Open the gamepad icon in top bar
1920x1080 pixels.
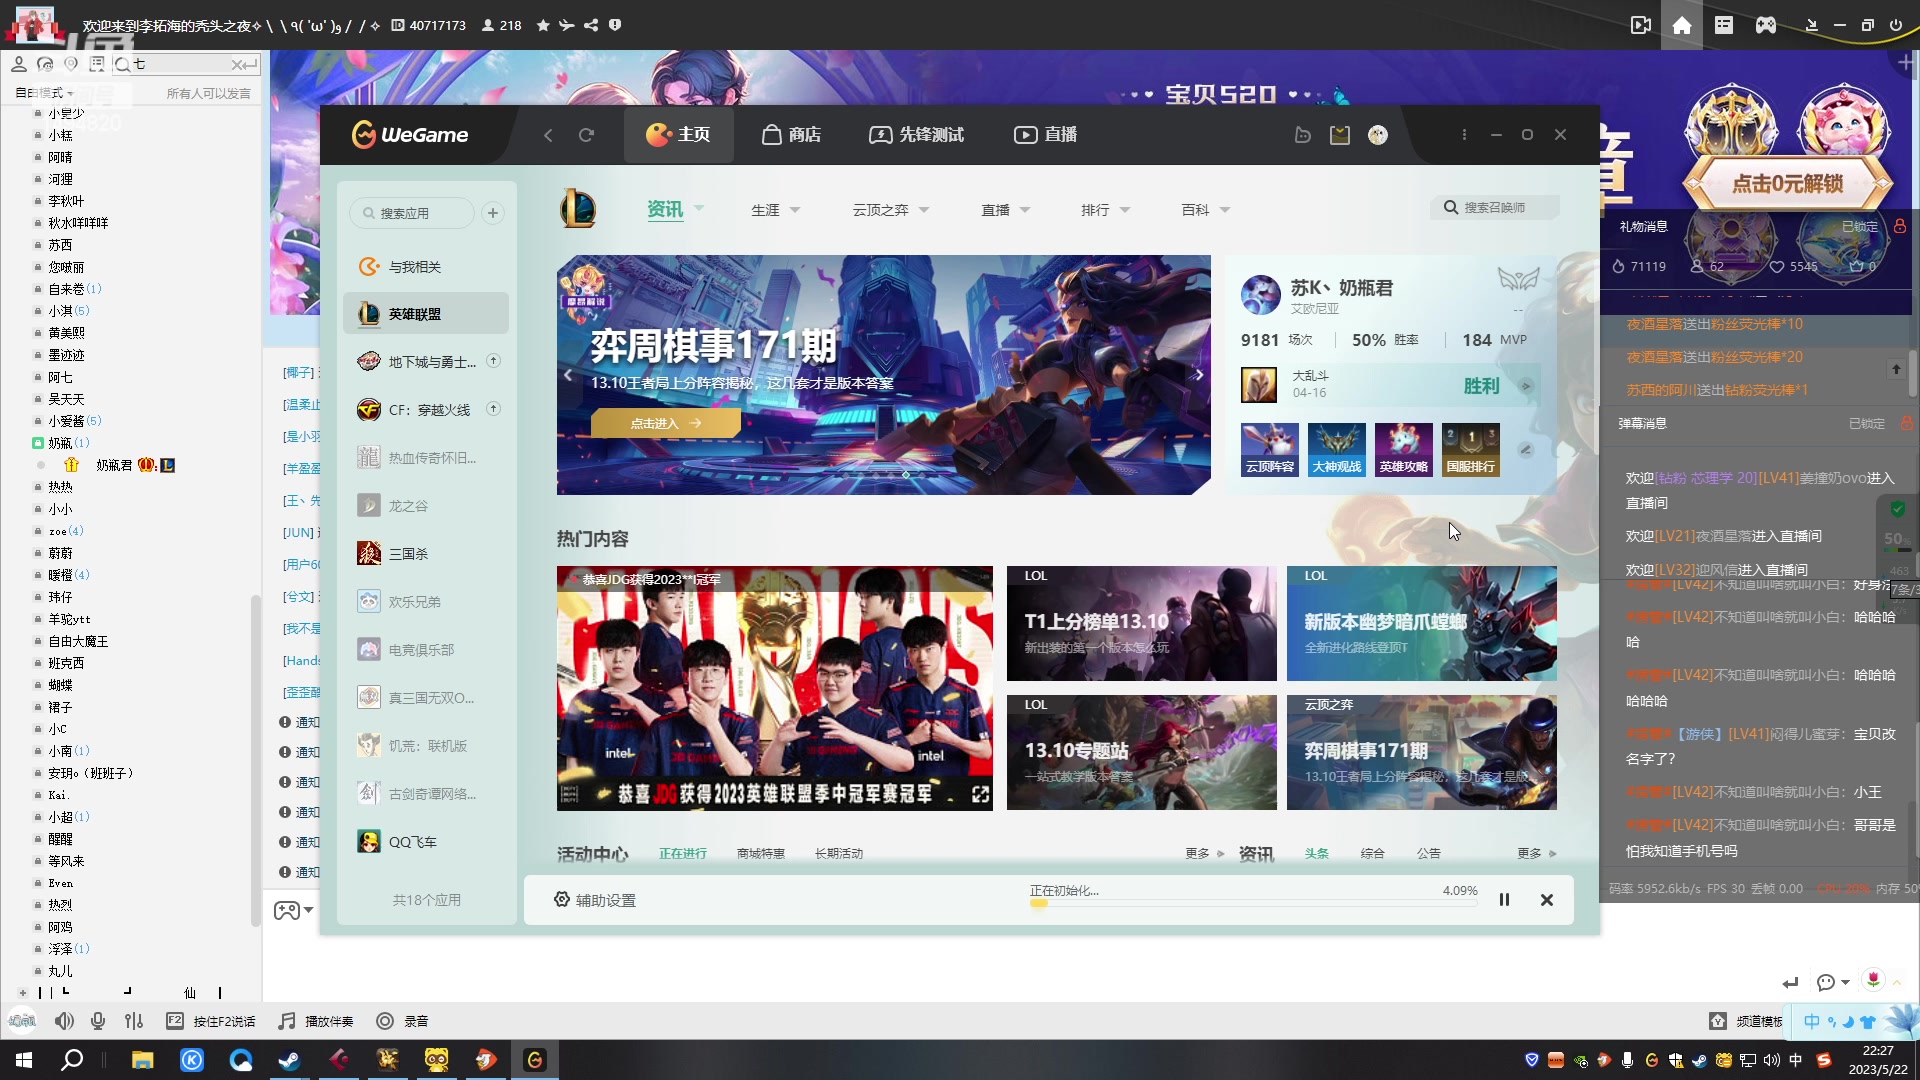(1766, 25)
